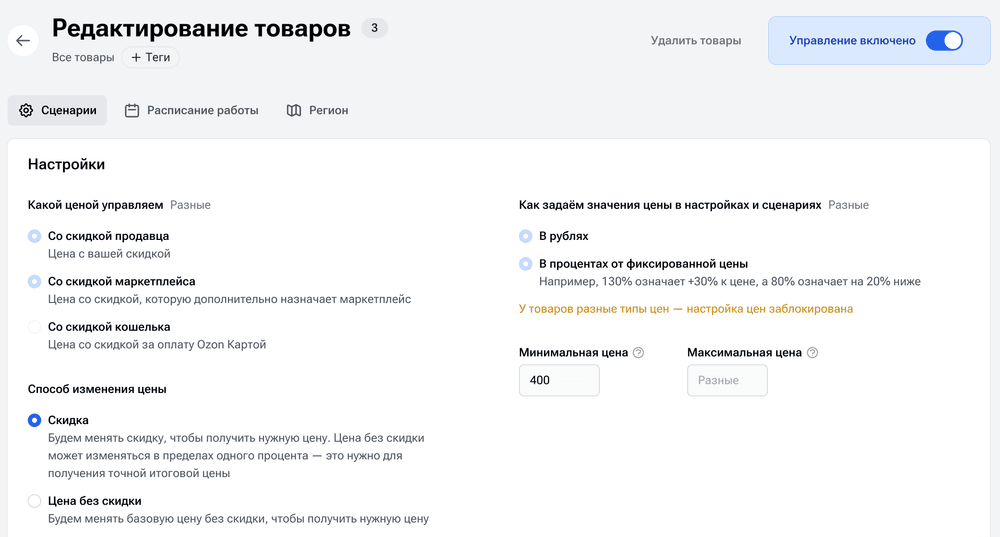Click the Все товары breadcrumb link
The width and height of the screenshot is (1000, 537).
[83, 57]
